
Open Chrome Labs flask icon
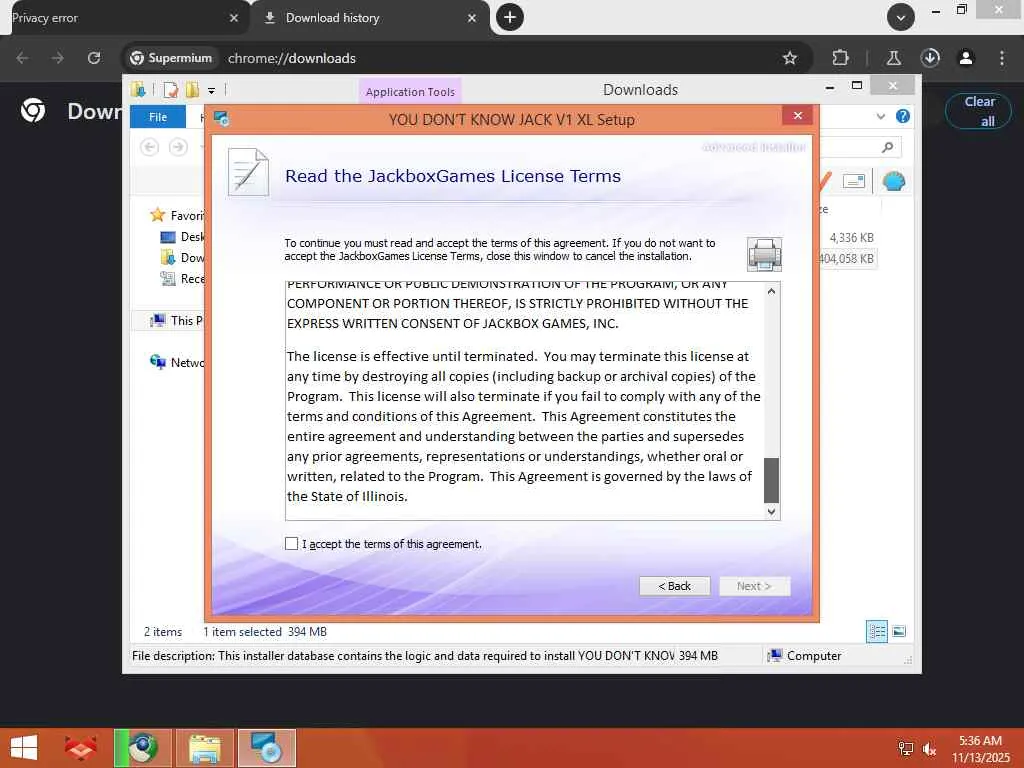coord(893,58)
